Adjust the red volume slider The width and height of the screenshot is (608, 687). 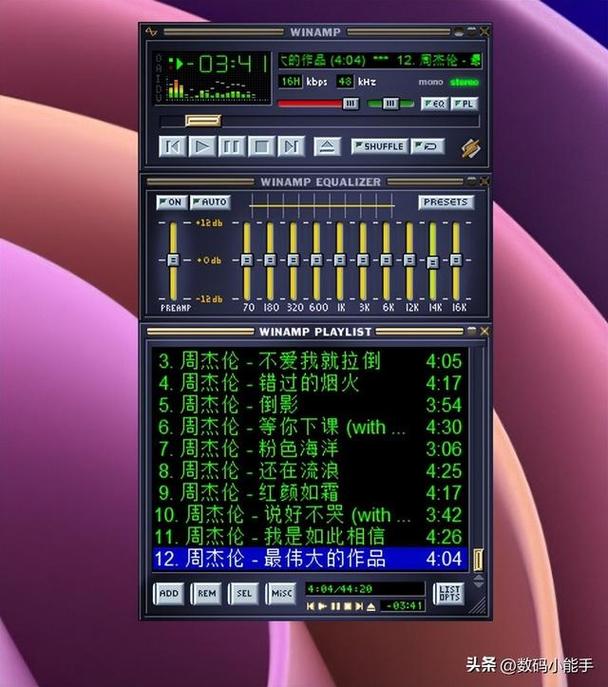click(x=318, y=104)
